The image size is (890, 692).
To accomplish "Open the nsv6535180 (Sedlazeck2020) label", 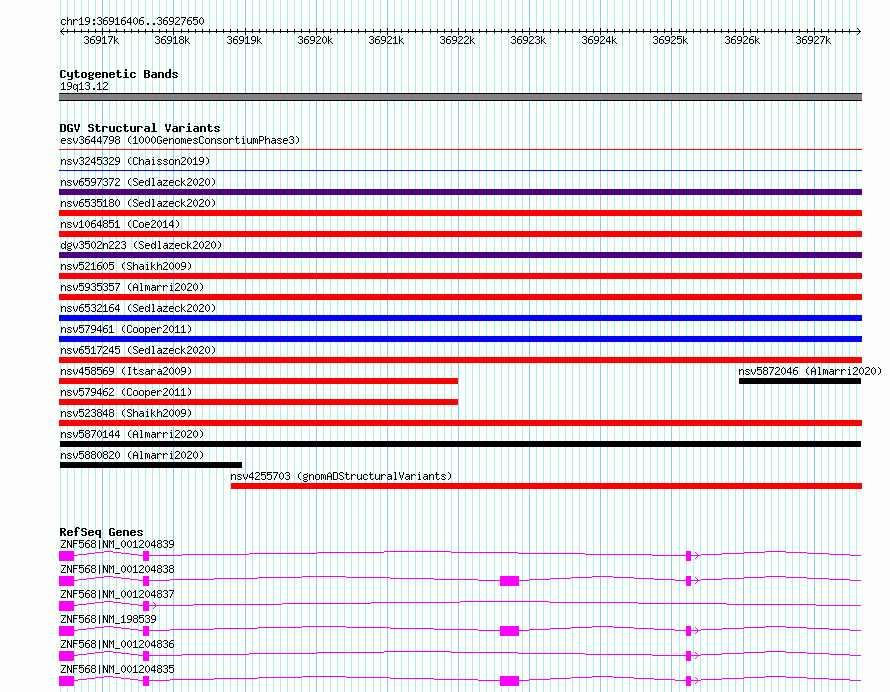I will pyautogui.click(x=138, y=203).
